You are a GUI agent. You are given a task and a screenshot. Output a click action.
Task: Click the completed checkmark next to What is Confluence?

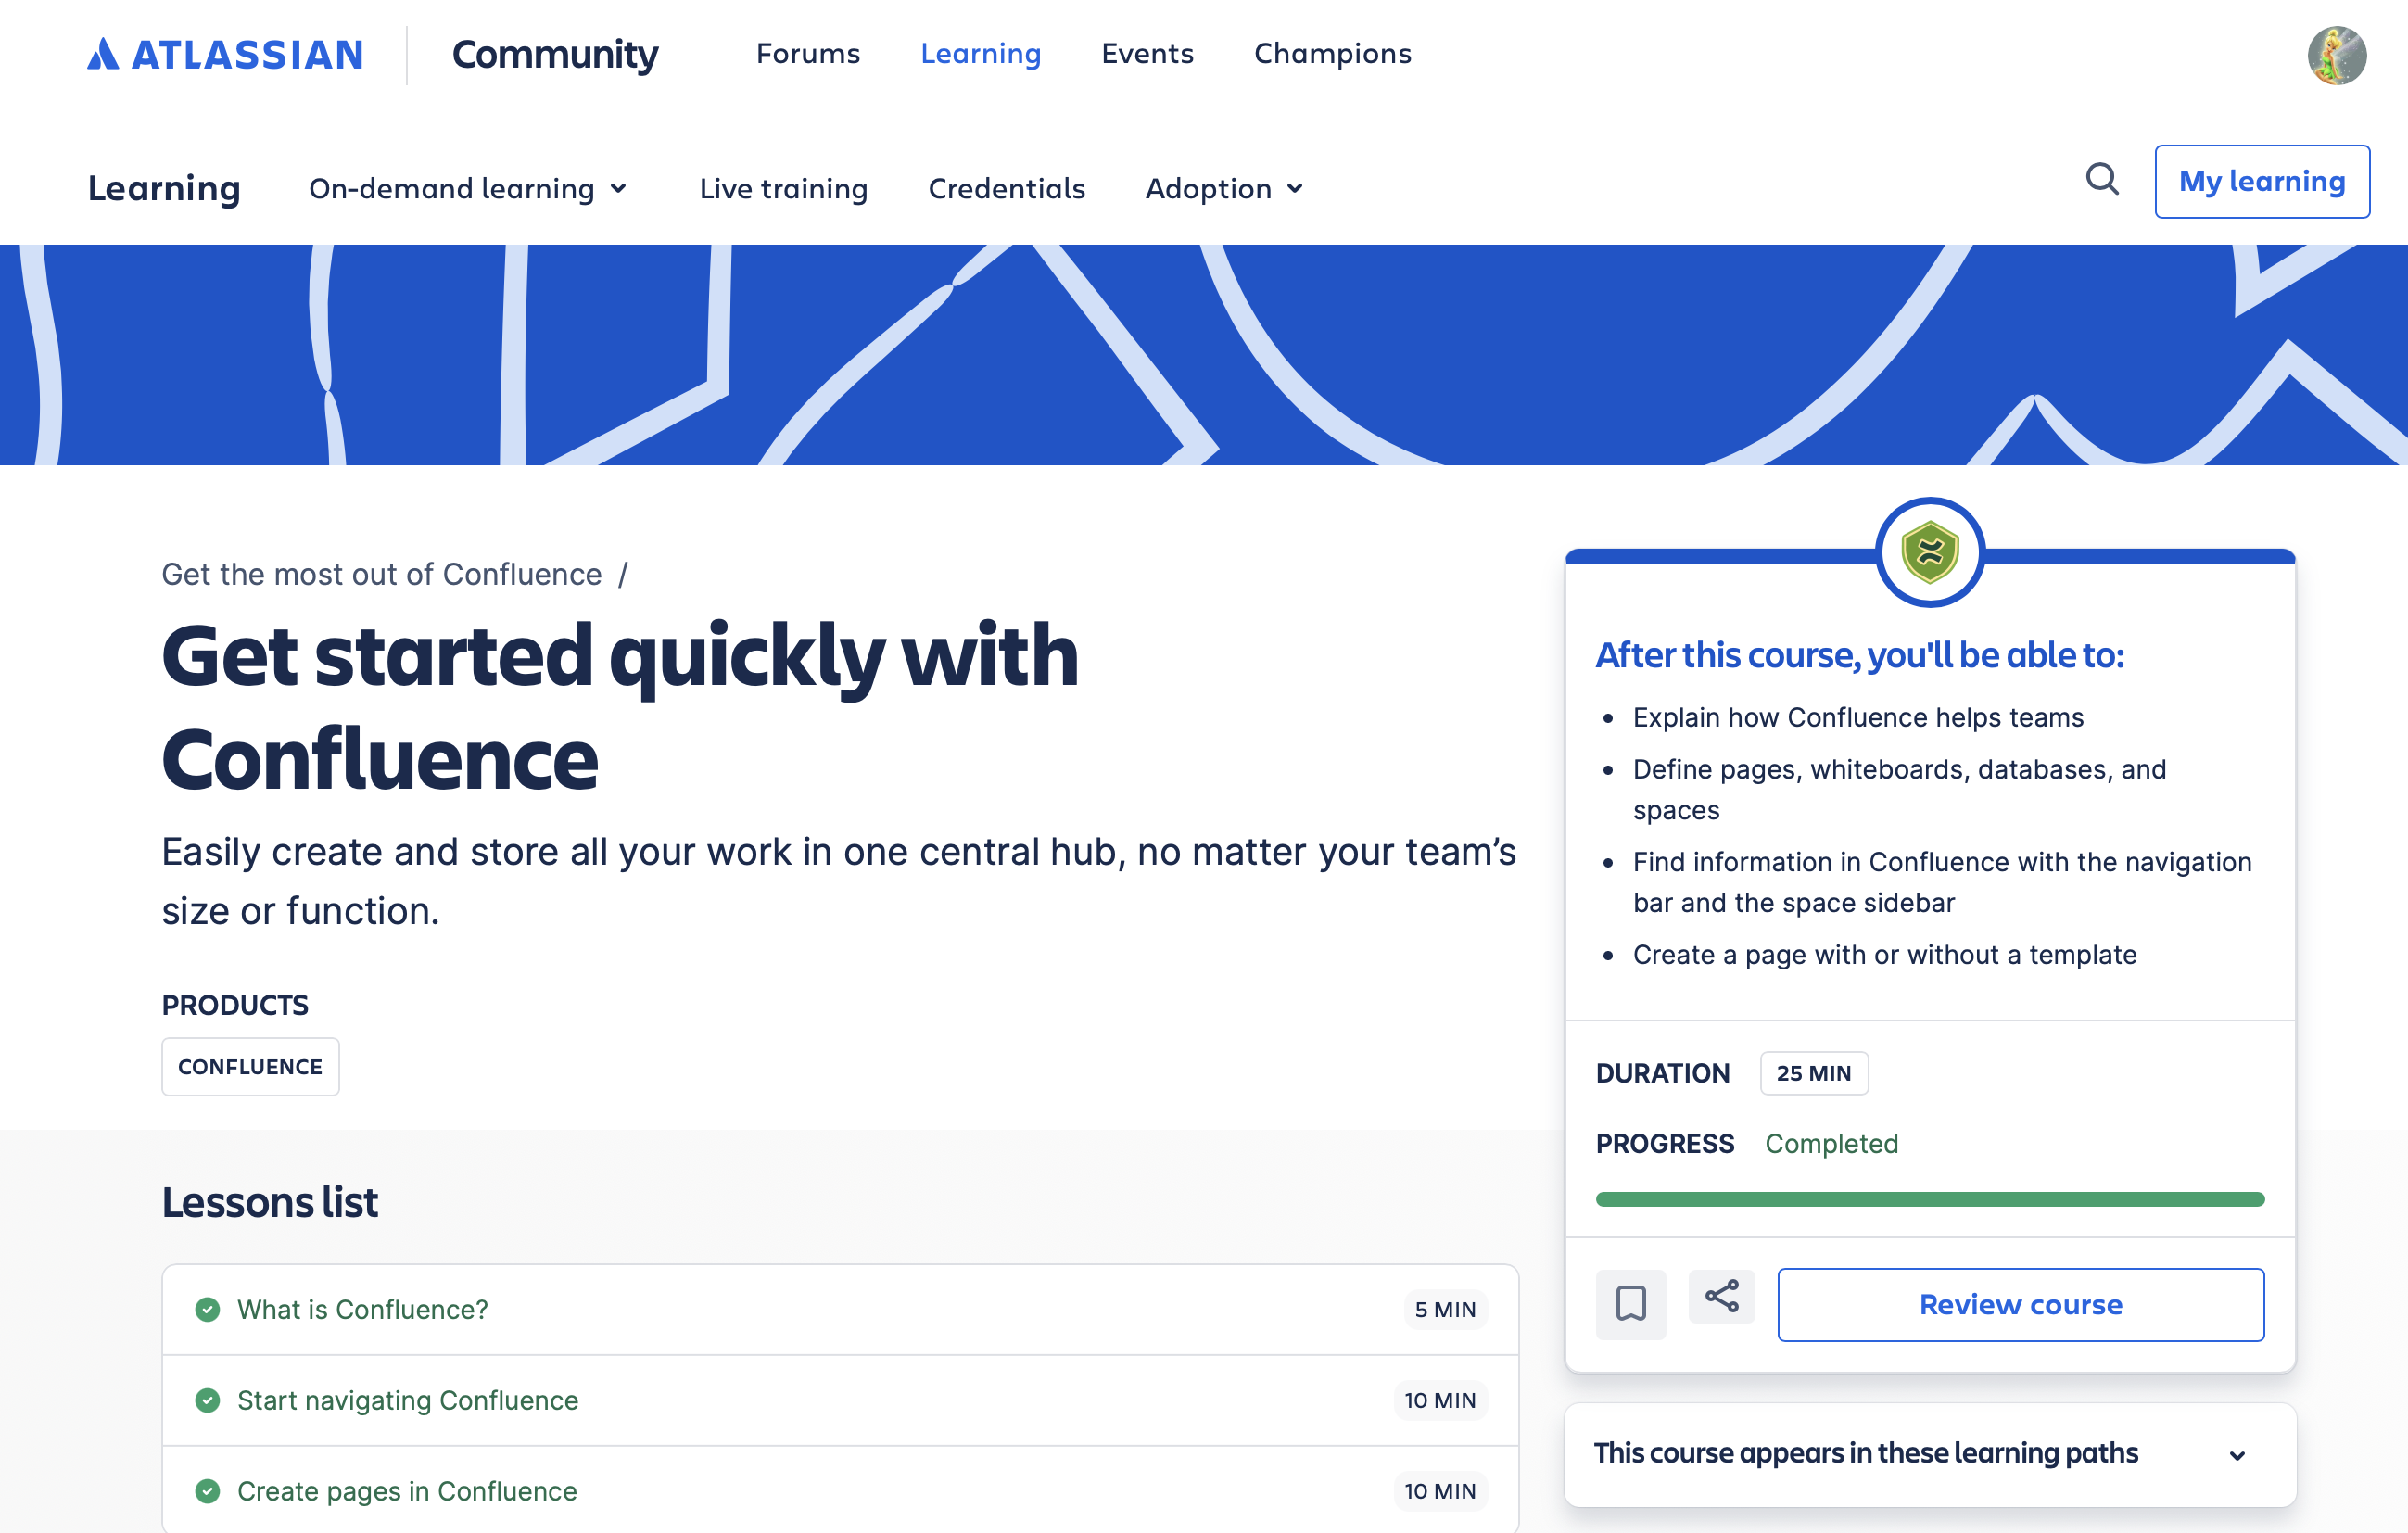[x=208, y=1308]
